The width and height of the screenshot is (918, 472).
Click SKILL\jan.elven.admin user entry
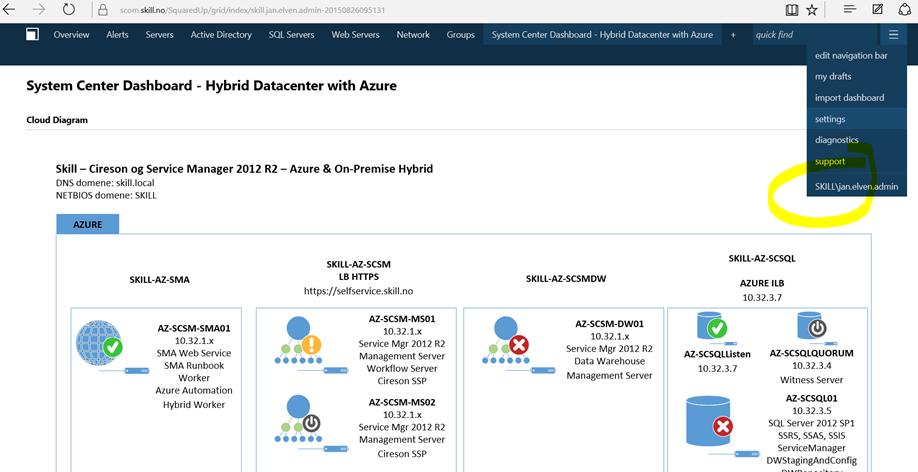coord(857,187)
